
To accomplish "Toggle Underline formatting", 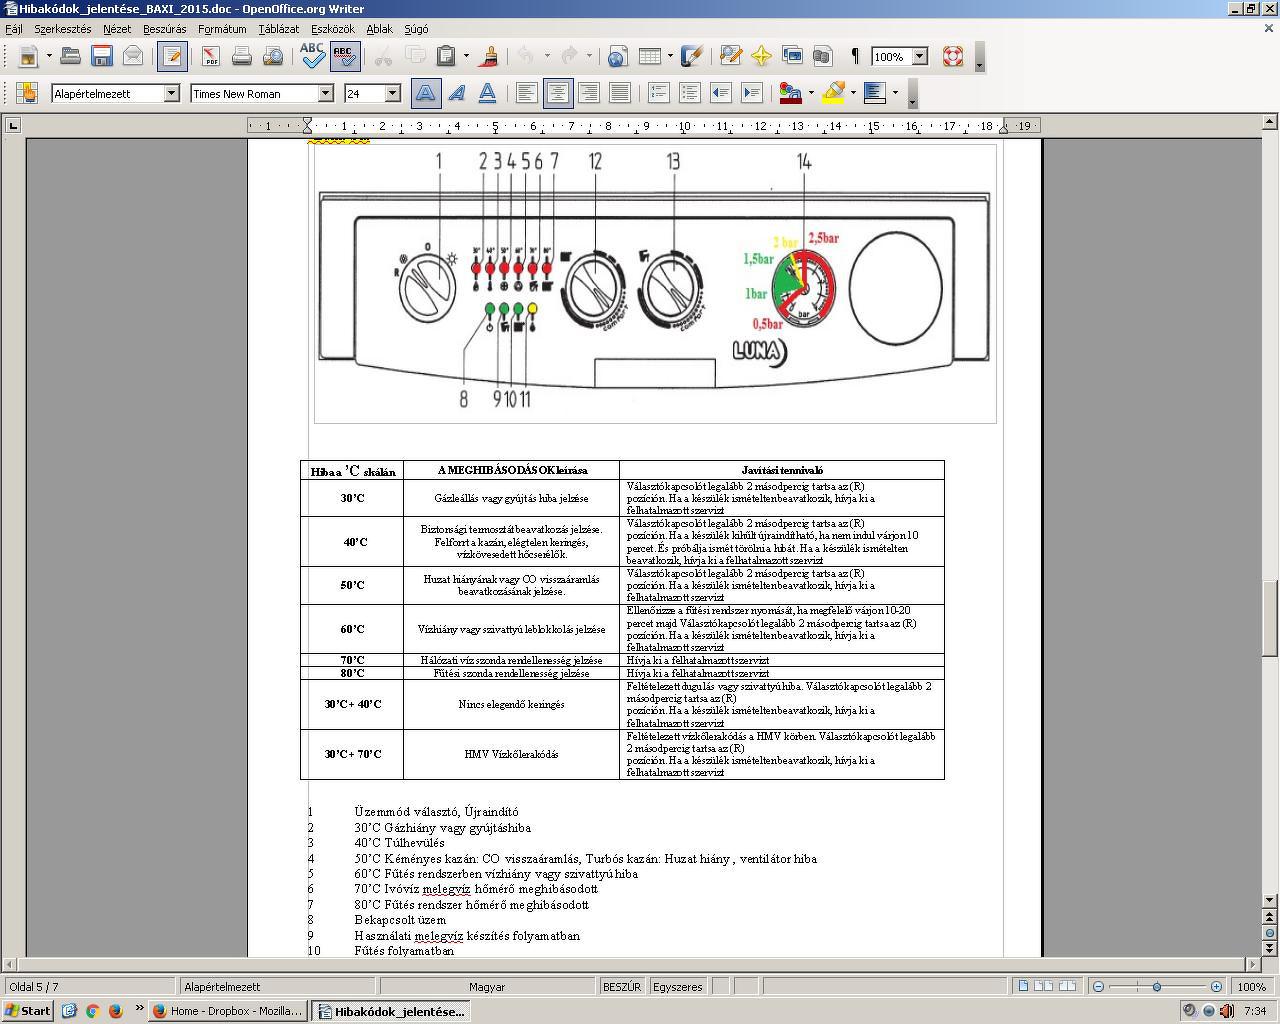I will point(487,93).
